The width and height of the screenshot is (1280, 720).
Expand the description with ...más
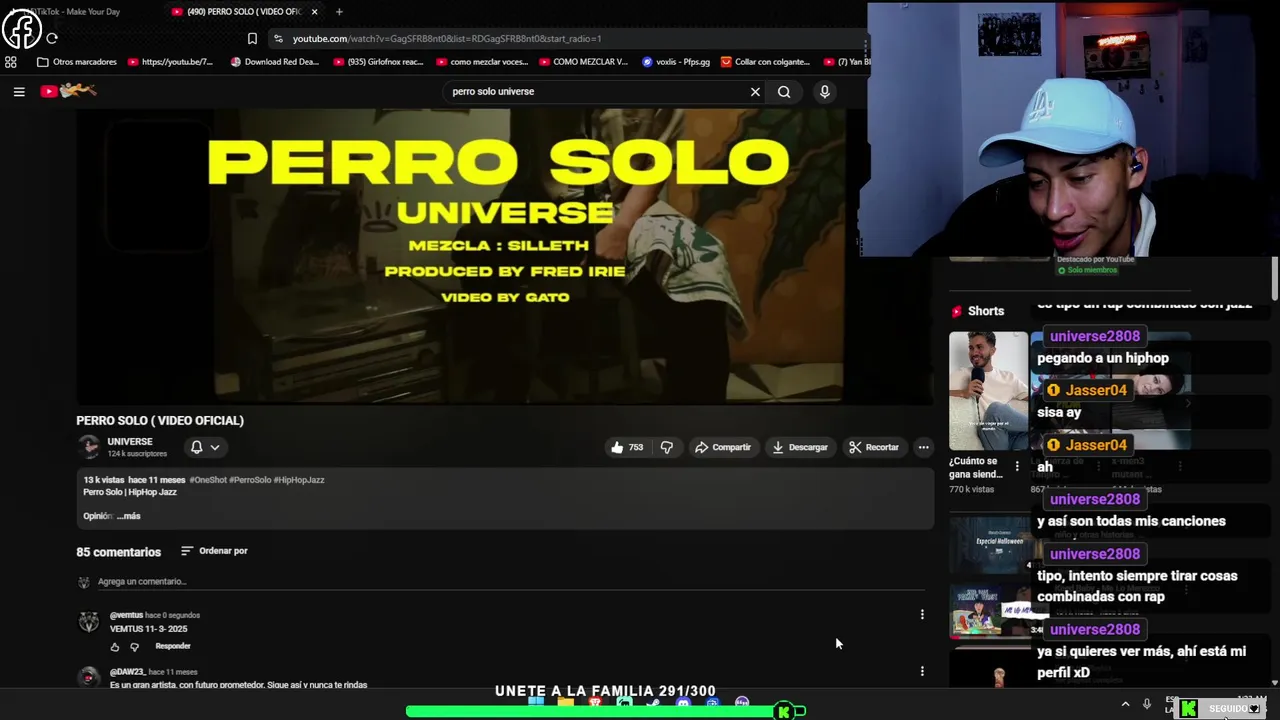pos(128,516)
